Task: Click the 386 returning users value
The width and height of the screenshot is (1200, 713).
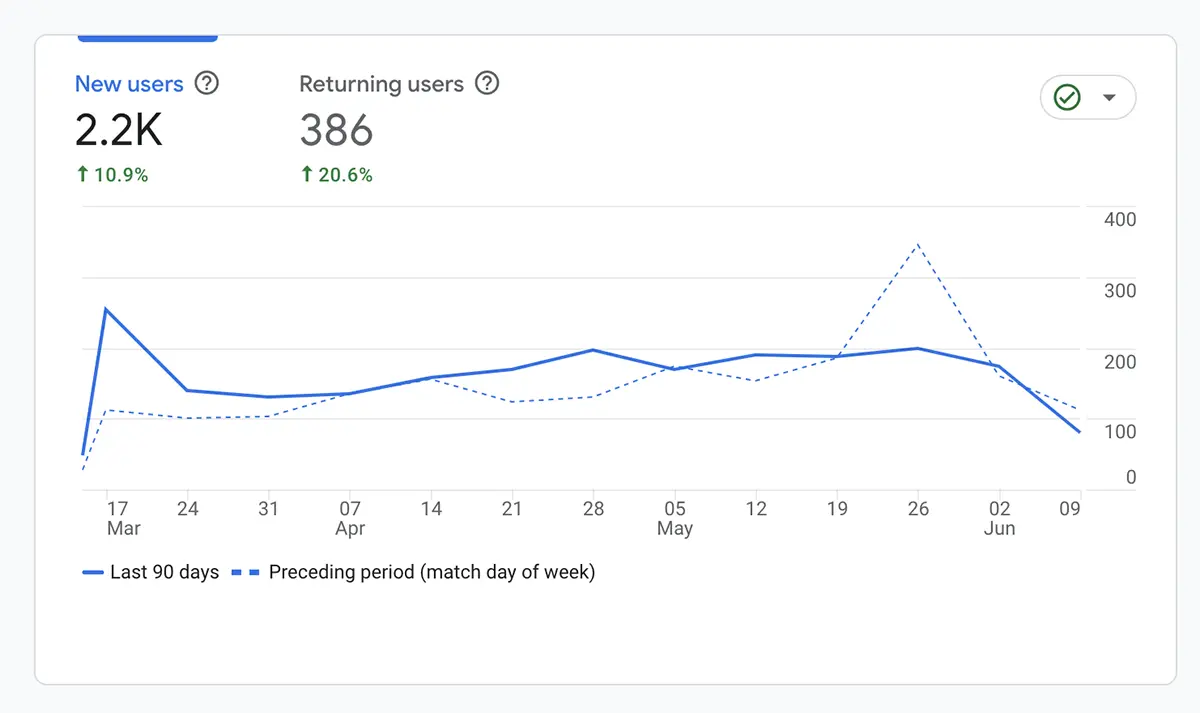Action: pos(336,130)
